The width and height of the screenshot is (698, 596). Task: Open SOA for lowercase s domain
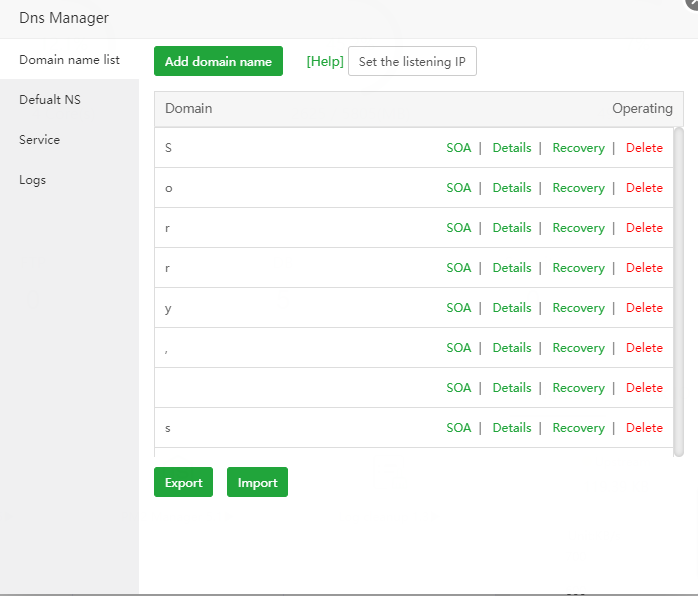458,428
